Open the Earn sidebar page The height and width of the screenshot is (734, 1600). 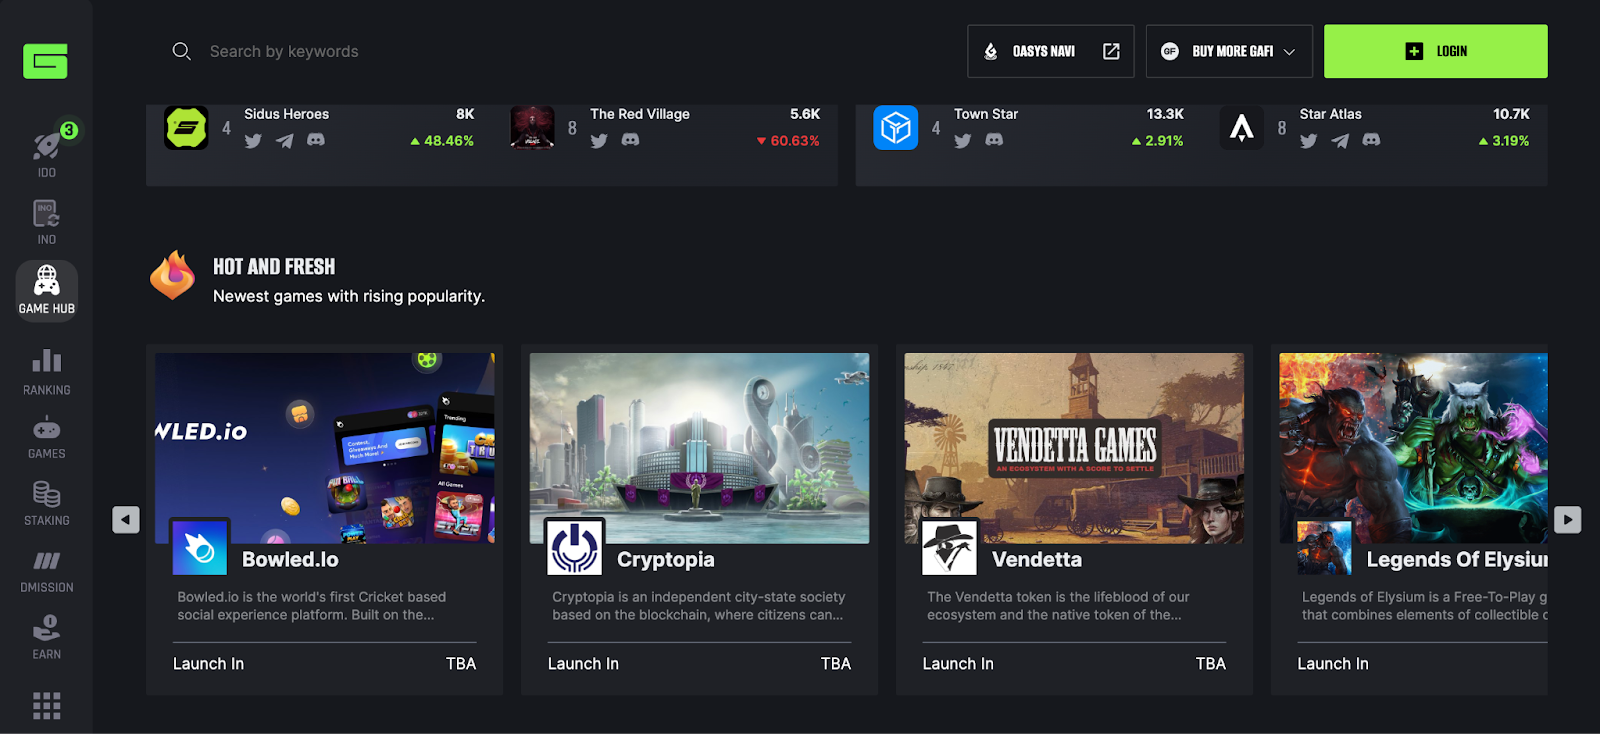click(x=47, y=637)
